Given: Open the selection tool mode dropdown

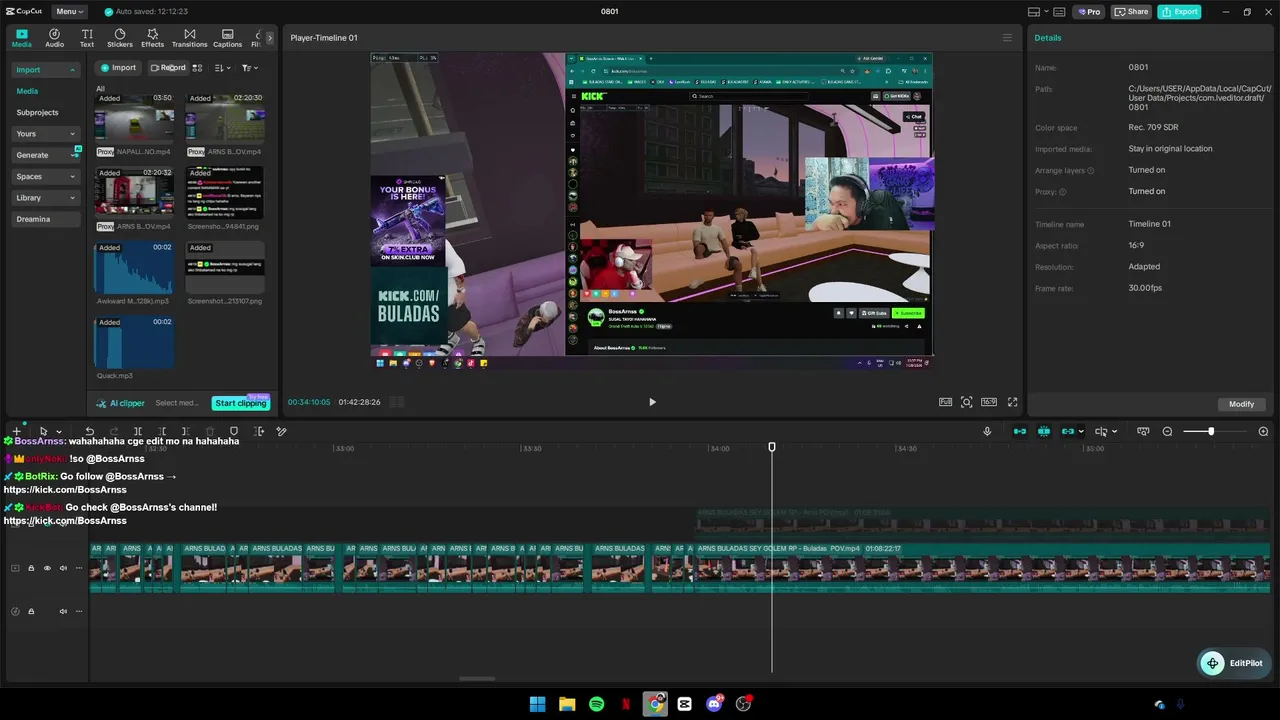Looking at the screenshot, I should pos(59,432).
